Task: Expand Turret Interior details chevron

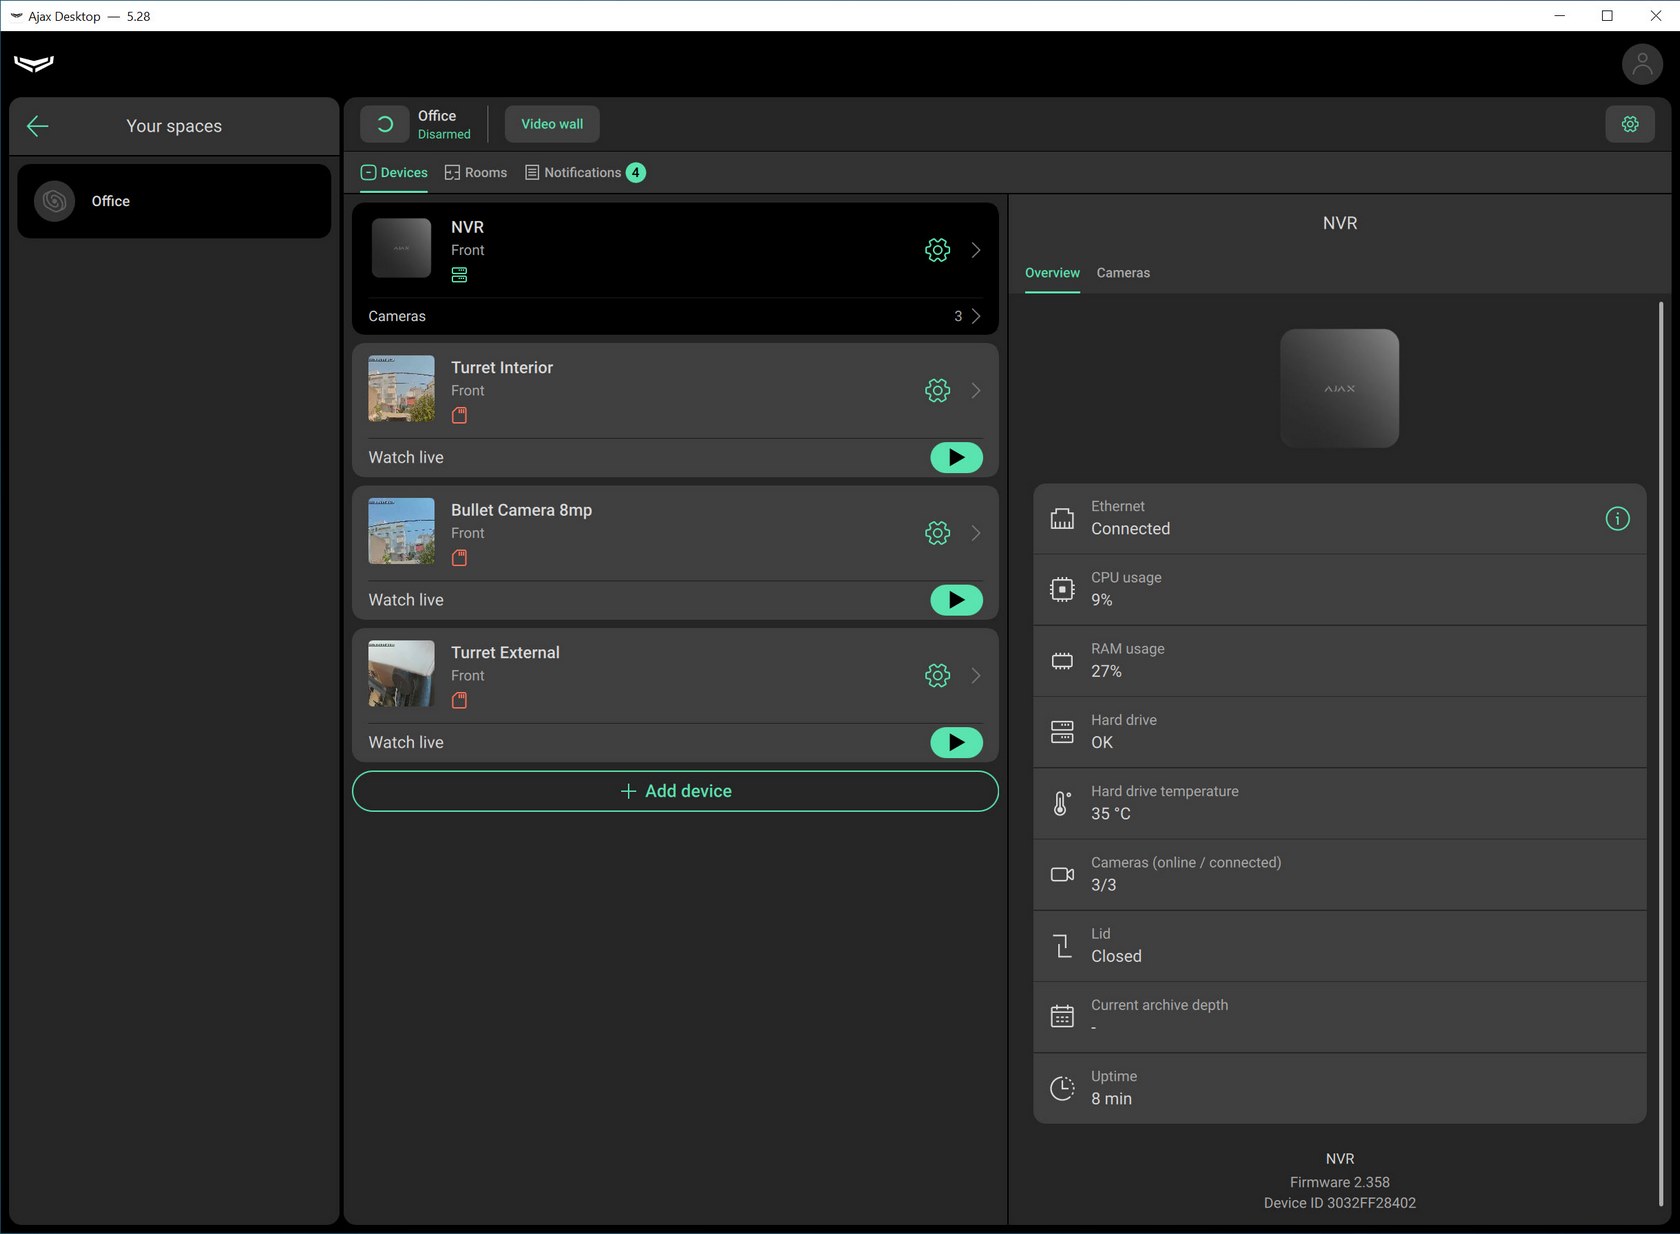Action: [976, 391]
